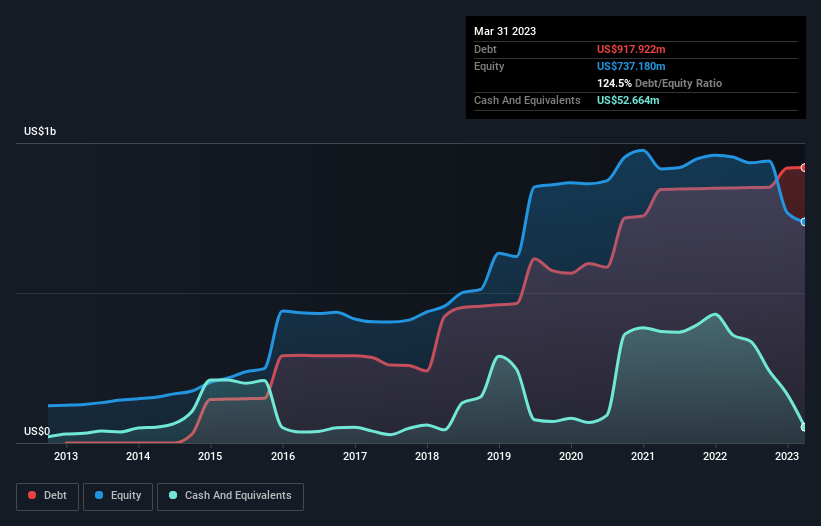Click the US$0 y-axis label
The width and height of the screenshot is (821, 526).
37,431
